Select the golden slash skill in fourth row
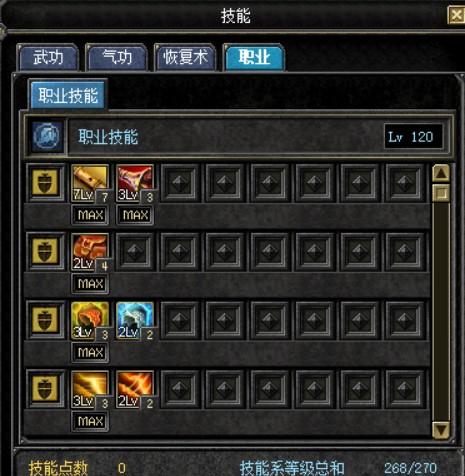 90,389
